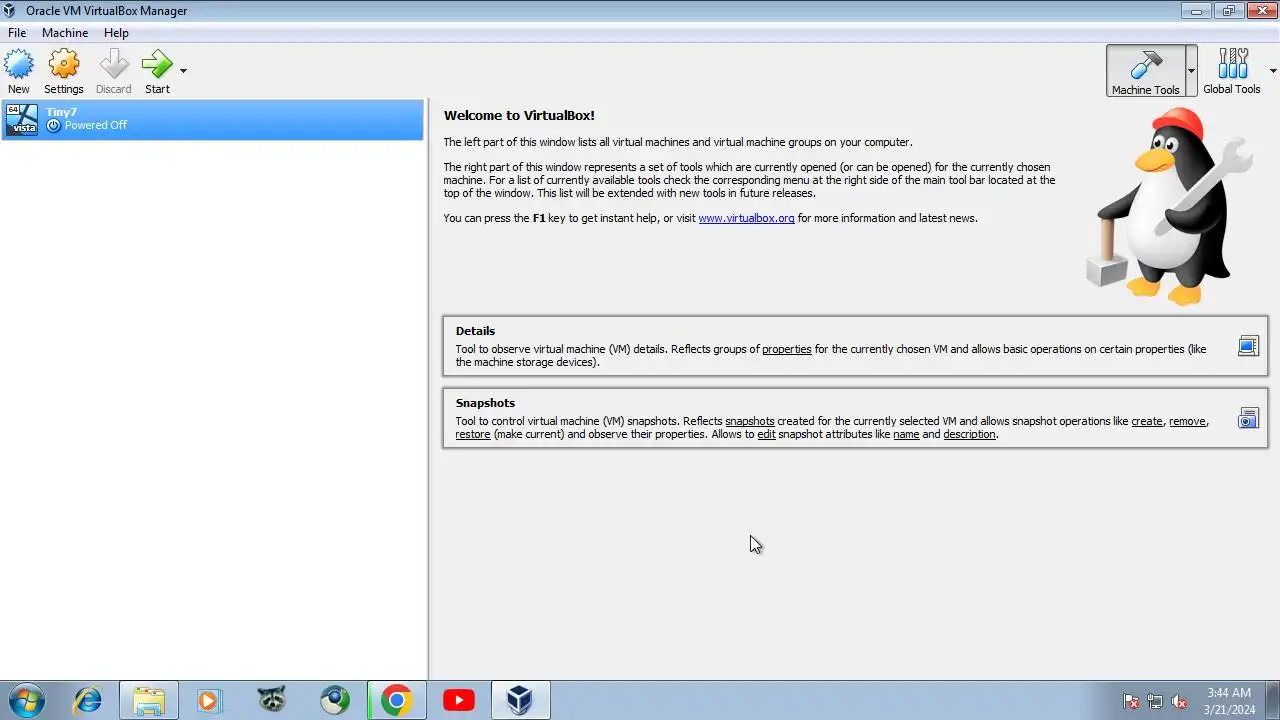Screen dimensions: 1280x720
Task: Click the Snapshots panel heading
Action: tap(485, 403)
